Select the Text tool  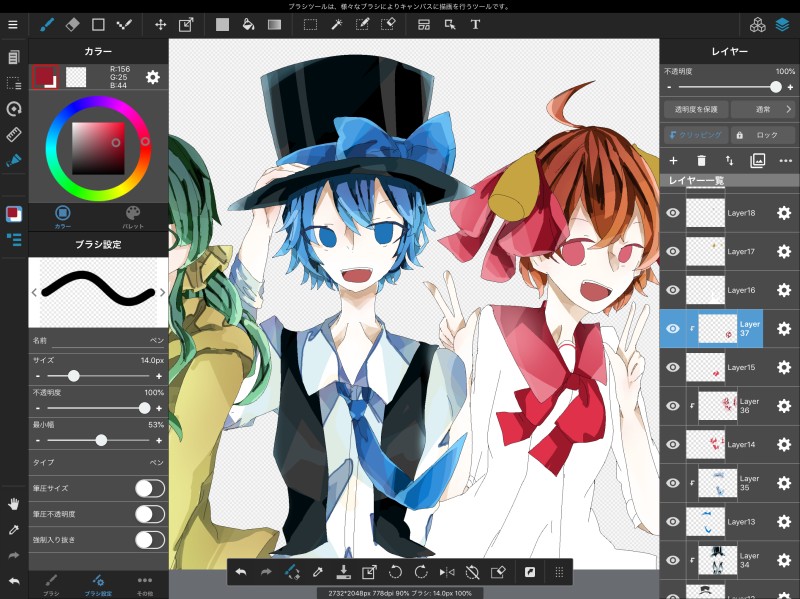(475, 24)
